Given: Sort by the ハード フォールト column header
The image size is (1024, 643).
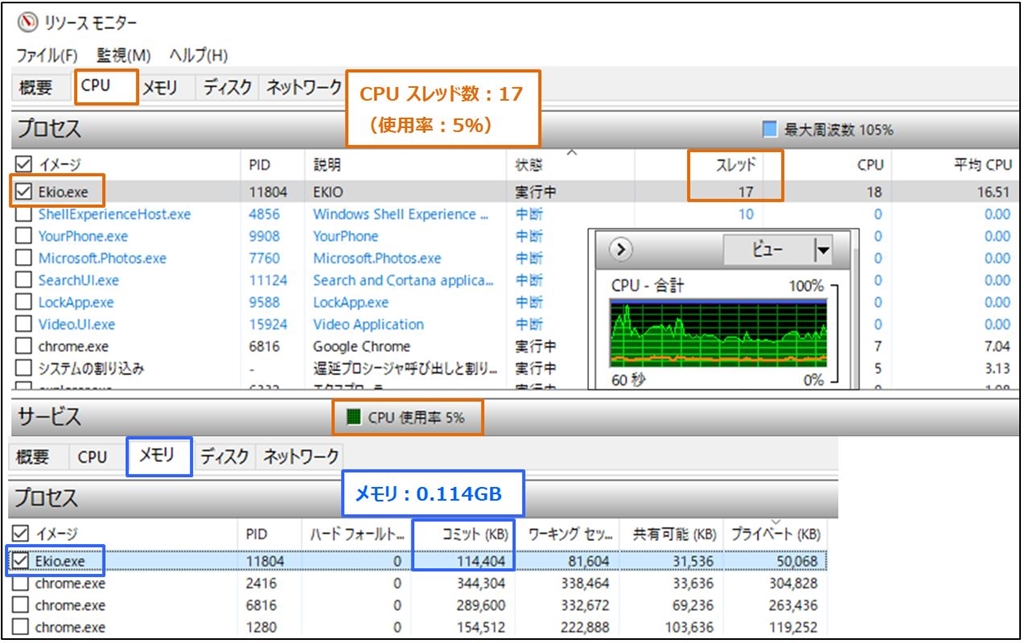Looking at the screenshot, I should pos(356,534).
